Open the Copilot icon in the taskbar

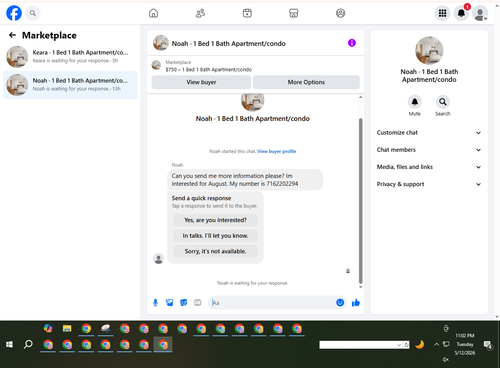pyautogui.click(x=48, y=329)
